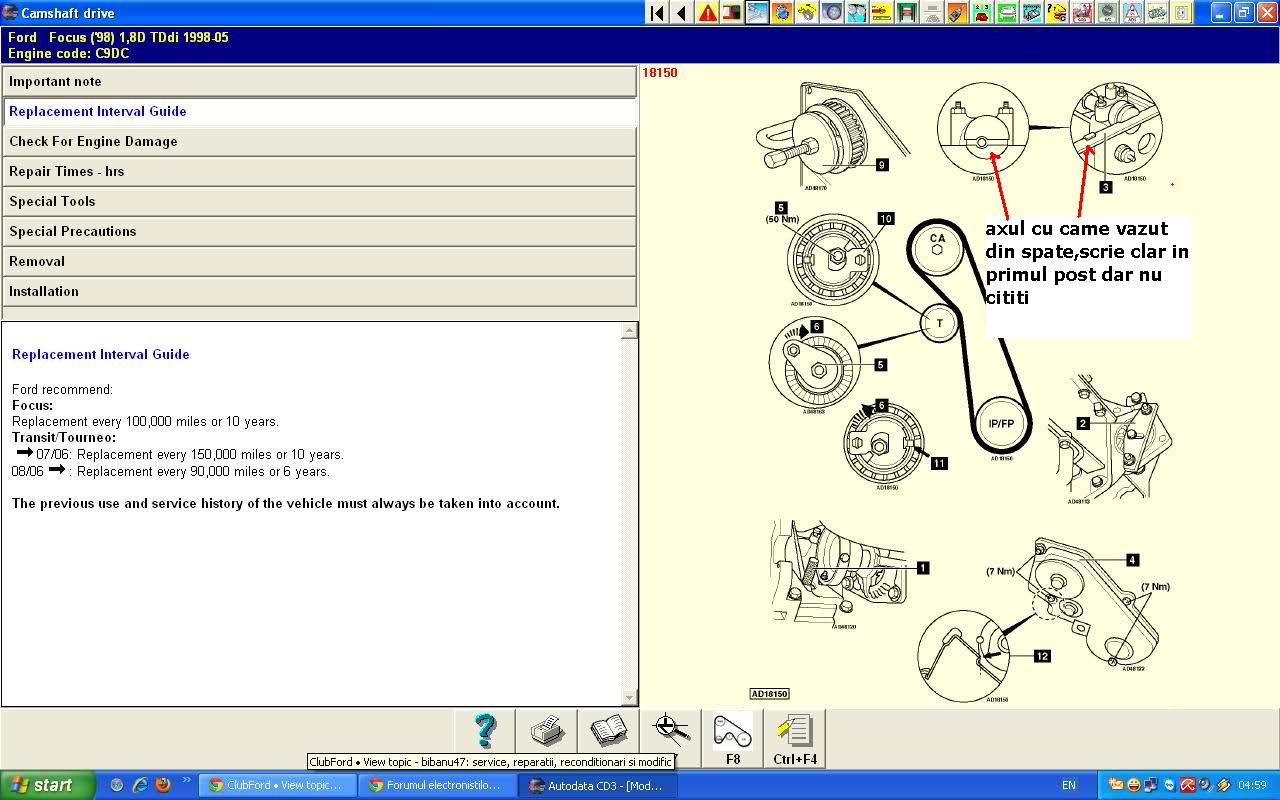The height and width of the screenshot is (800, 1280).
Task: Click the text panel scrollbar down arrow
Action: point(629,697)
